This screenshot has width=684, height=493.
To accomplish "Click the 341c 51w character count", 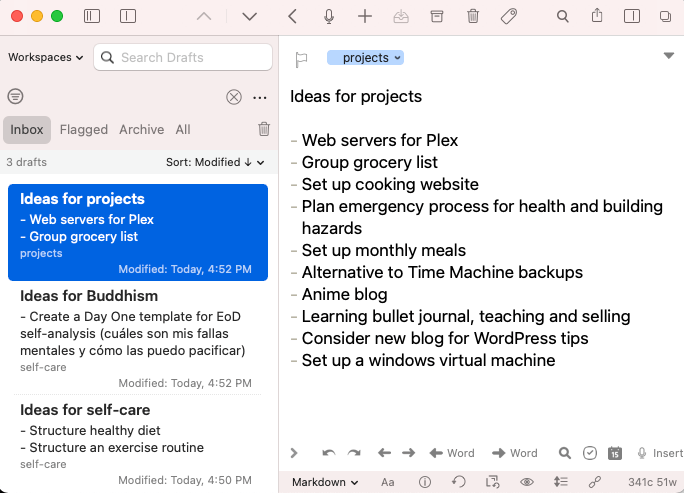I will point(653,482).
